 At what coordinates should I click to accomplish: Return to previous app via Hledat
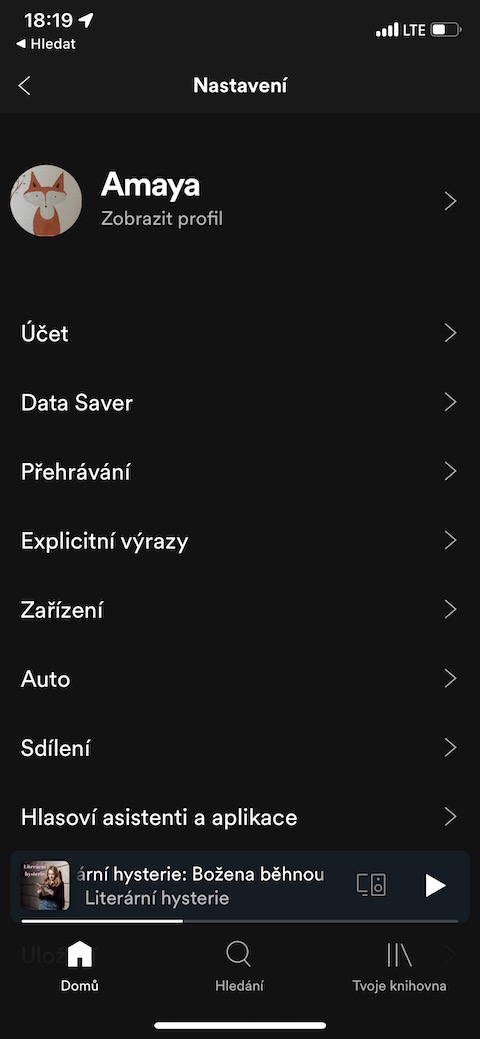[45, 44]
